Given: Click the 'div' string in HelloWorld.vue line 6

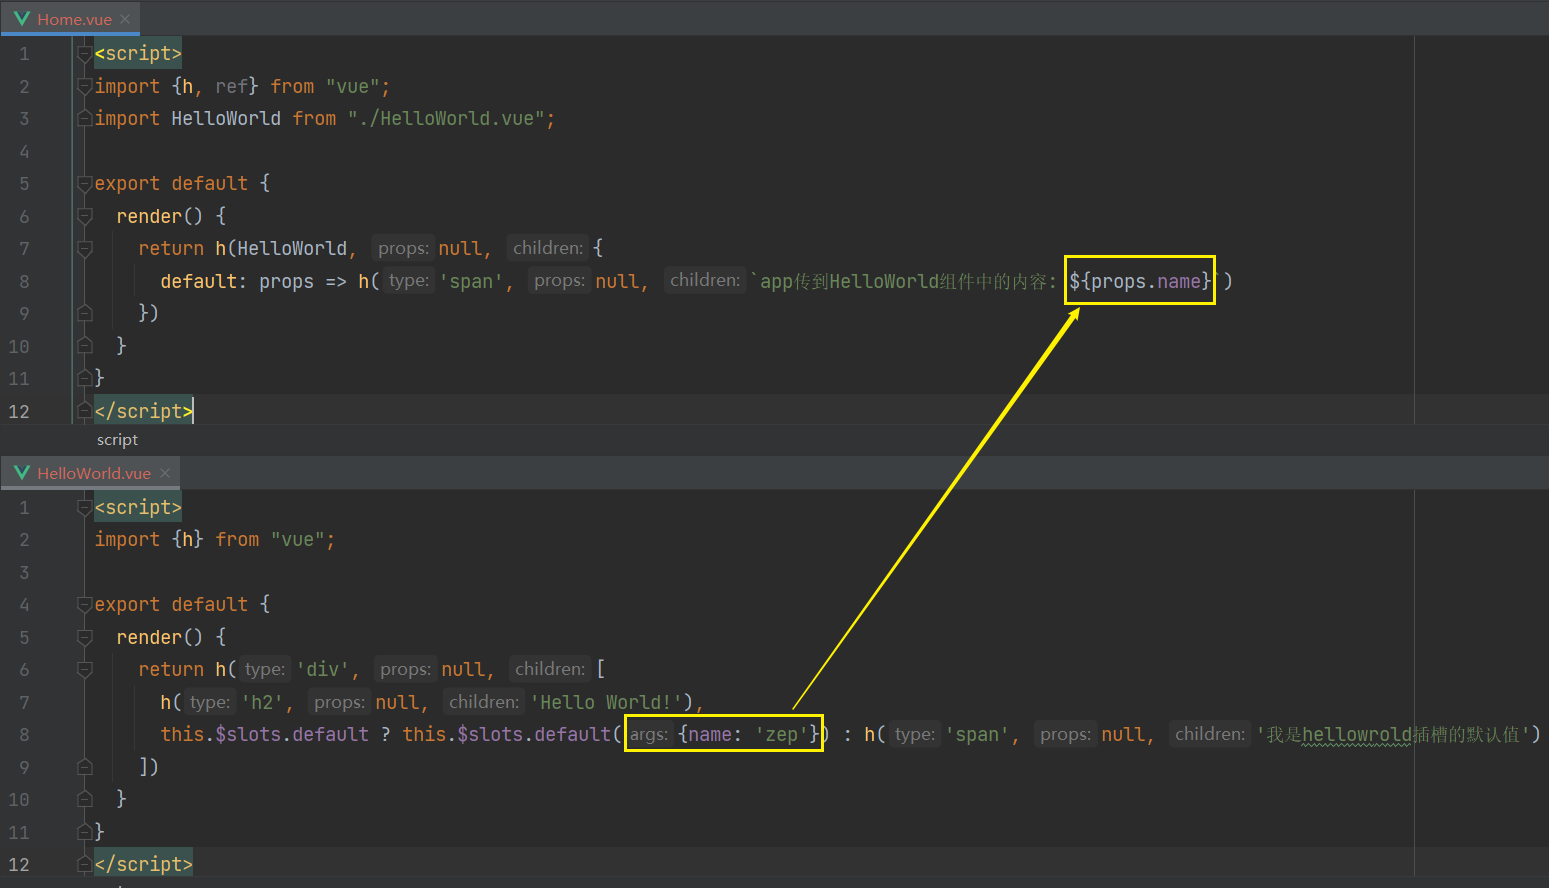Looking at the screenshot, I should [x=323, y=670].
